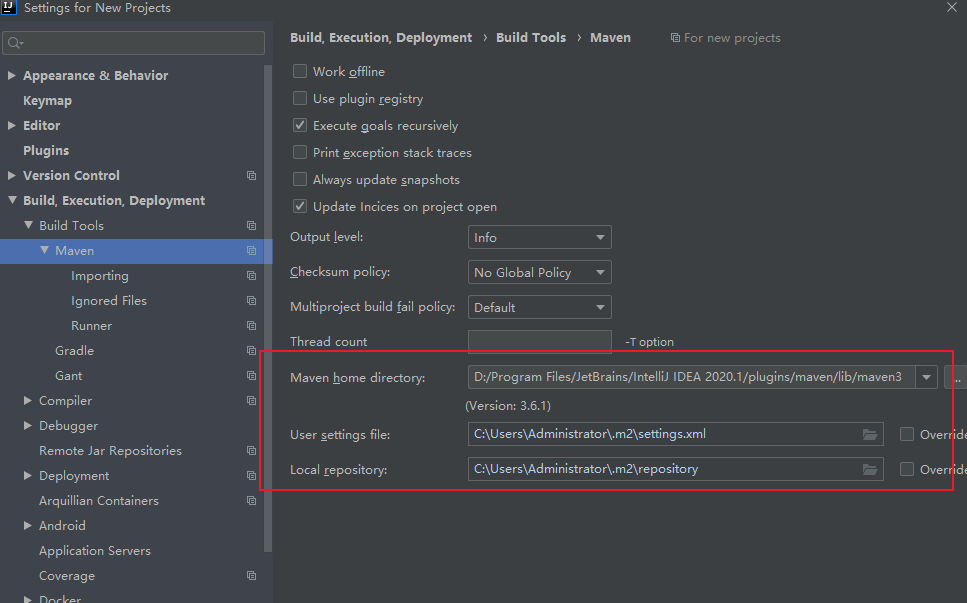Select Importing under Maven settings
This screenshot has width=967, height=603.
click(99, 276)
